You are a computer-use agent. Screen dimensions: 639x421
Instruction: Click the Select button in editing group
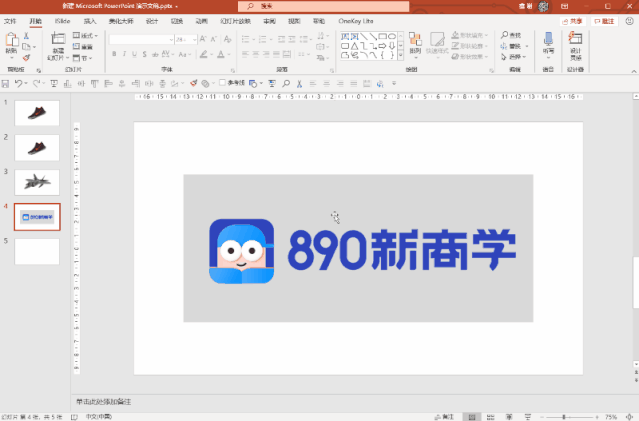[513, 57]
